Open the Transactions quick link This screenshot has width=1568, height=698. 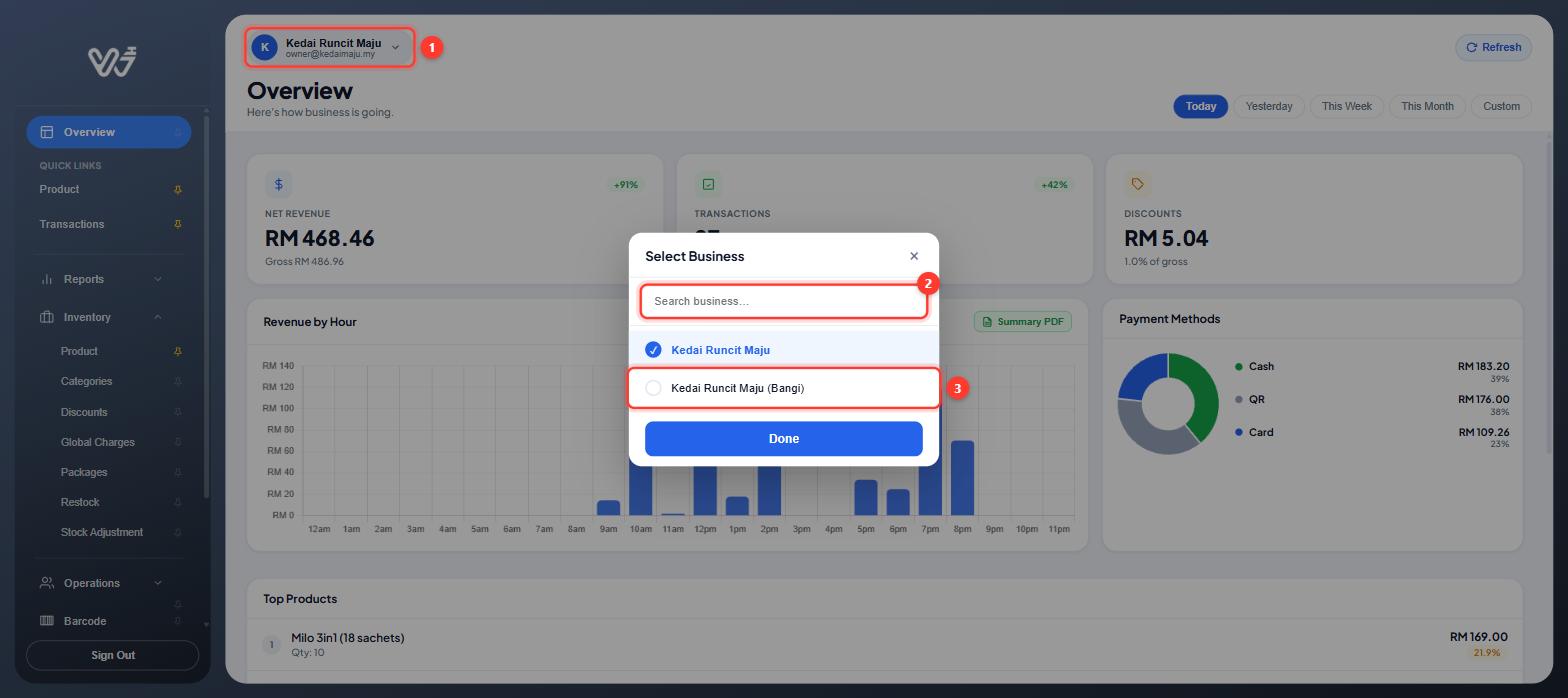pos(72,224)
